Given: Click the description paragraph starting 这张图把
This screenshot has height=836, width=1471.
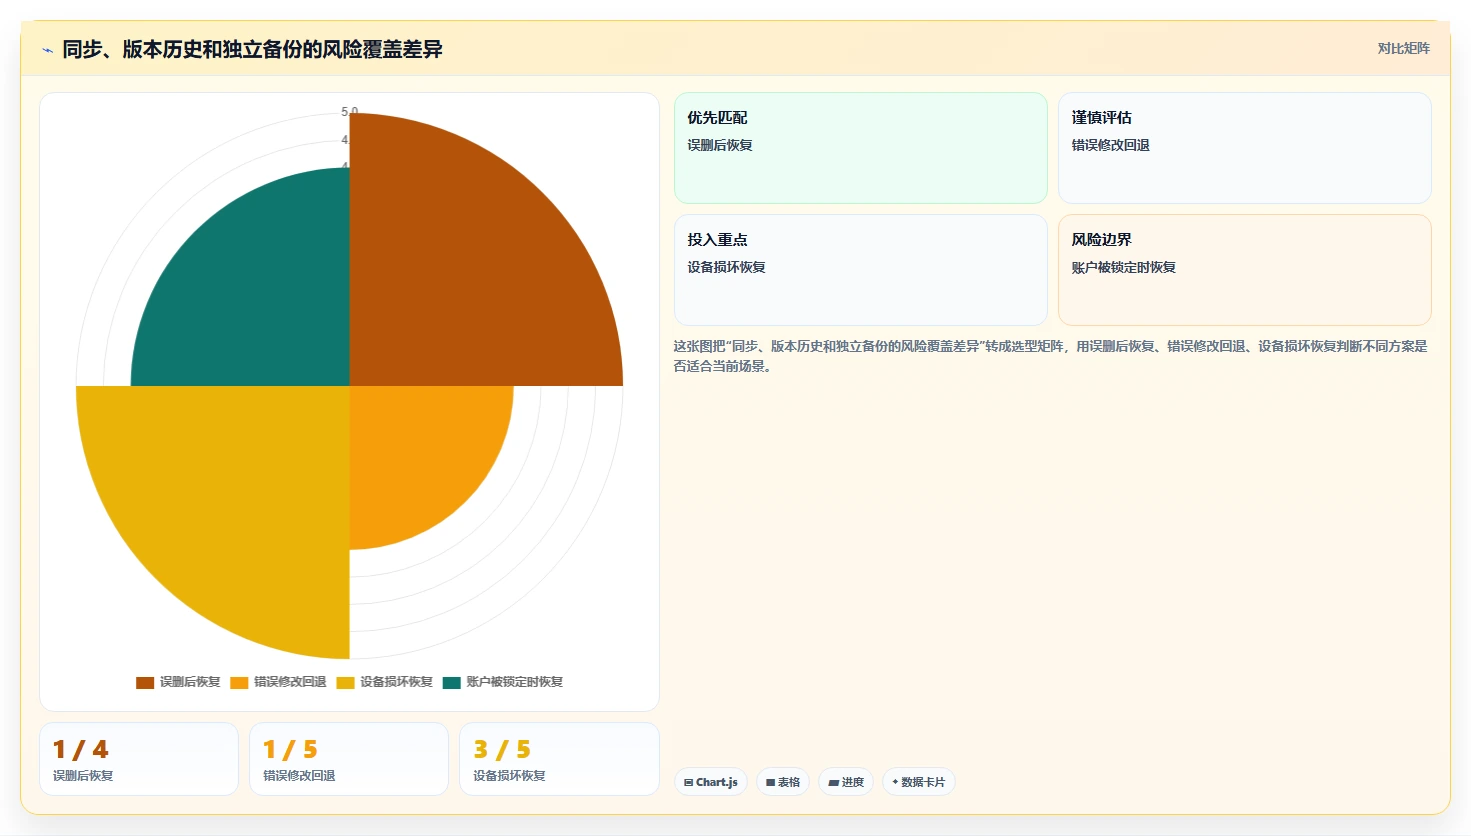Looking at the screenshot, I should (x=1051, y=356).
